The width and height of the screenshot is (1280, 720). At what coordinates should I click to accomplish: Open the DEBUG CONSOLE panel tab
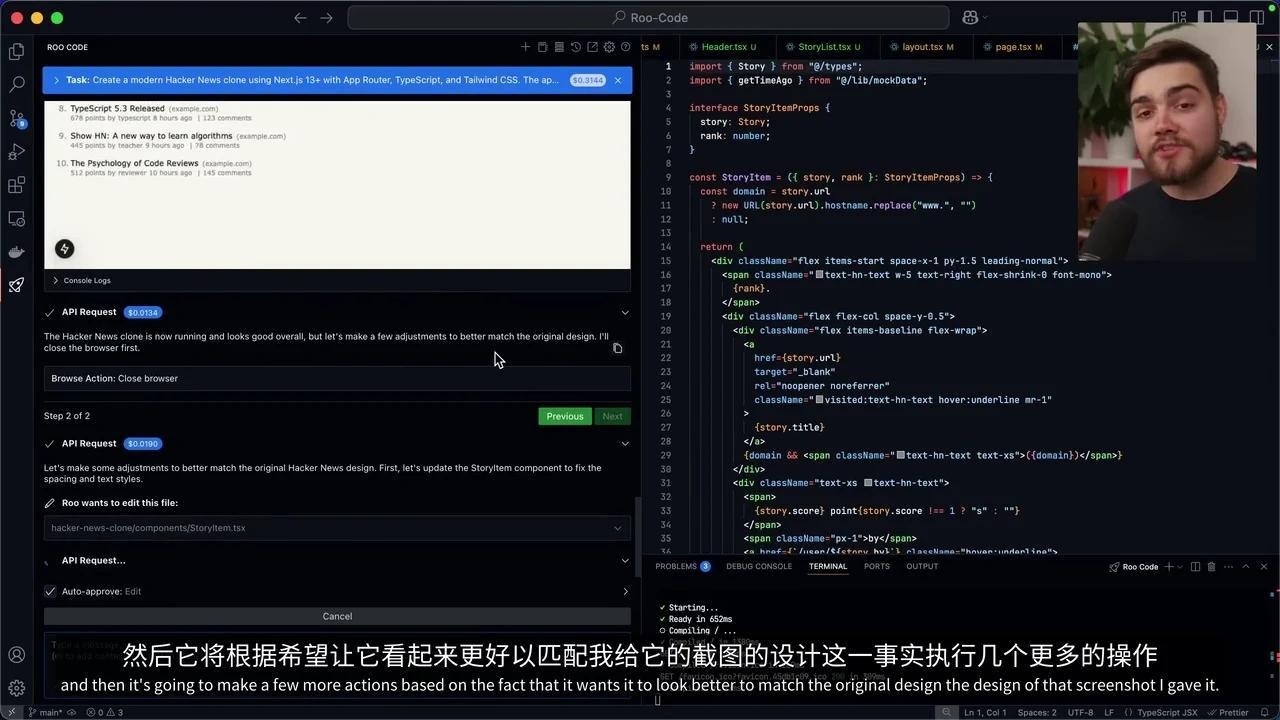tap(759, 566)
